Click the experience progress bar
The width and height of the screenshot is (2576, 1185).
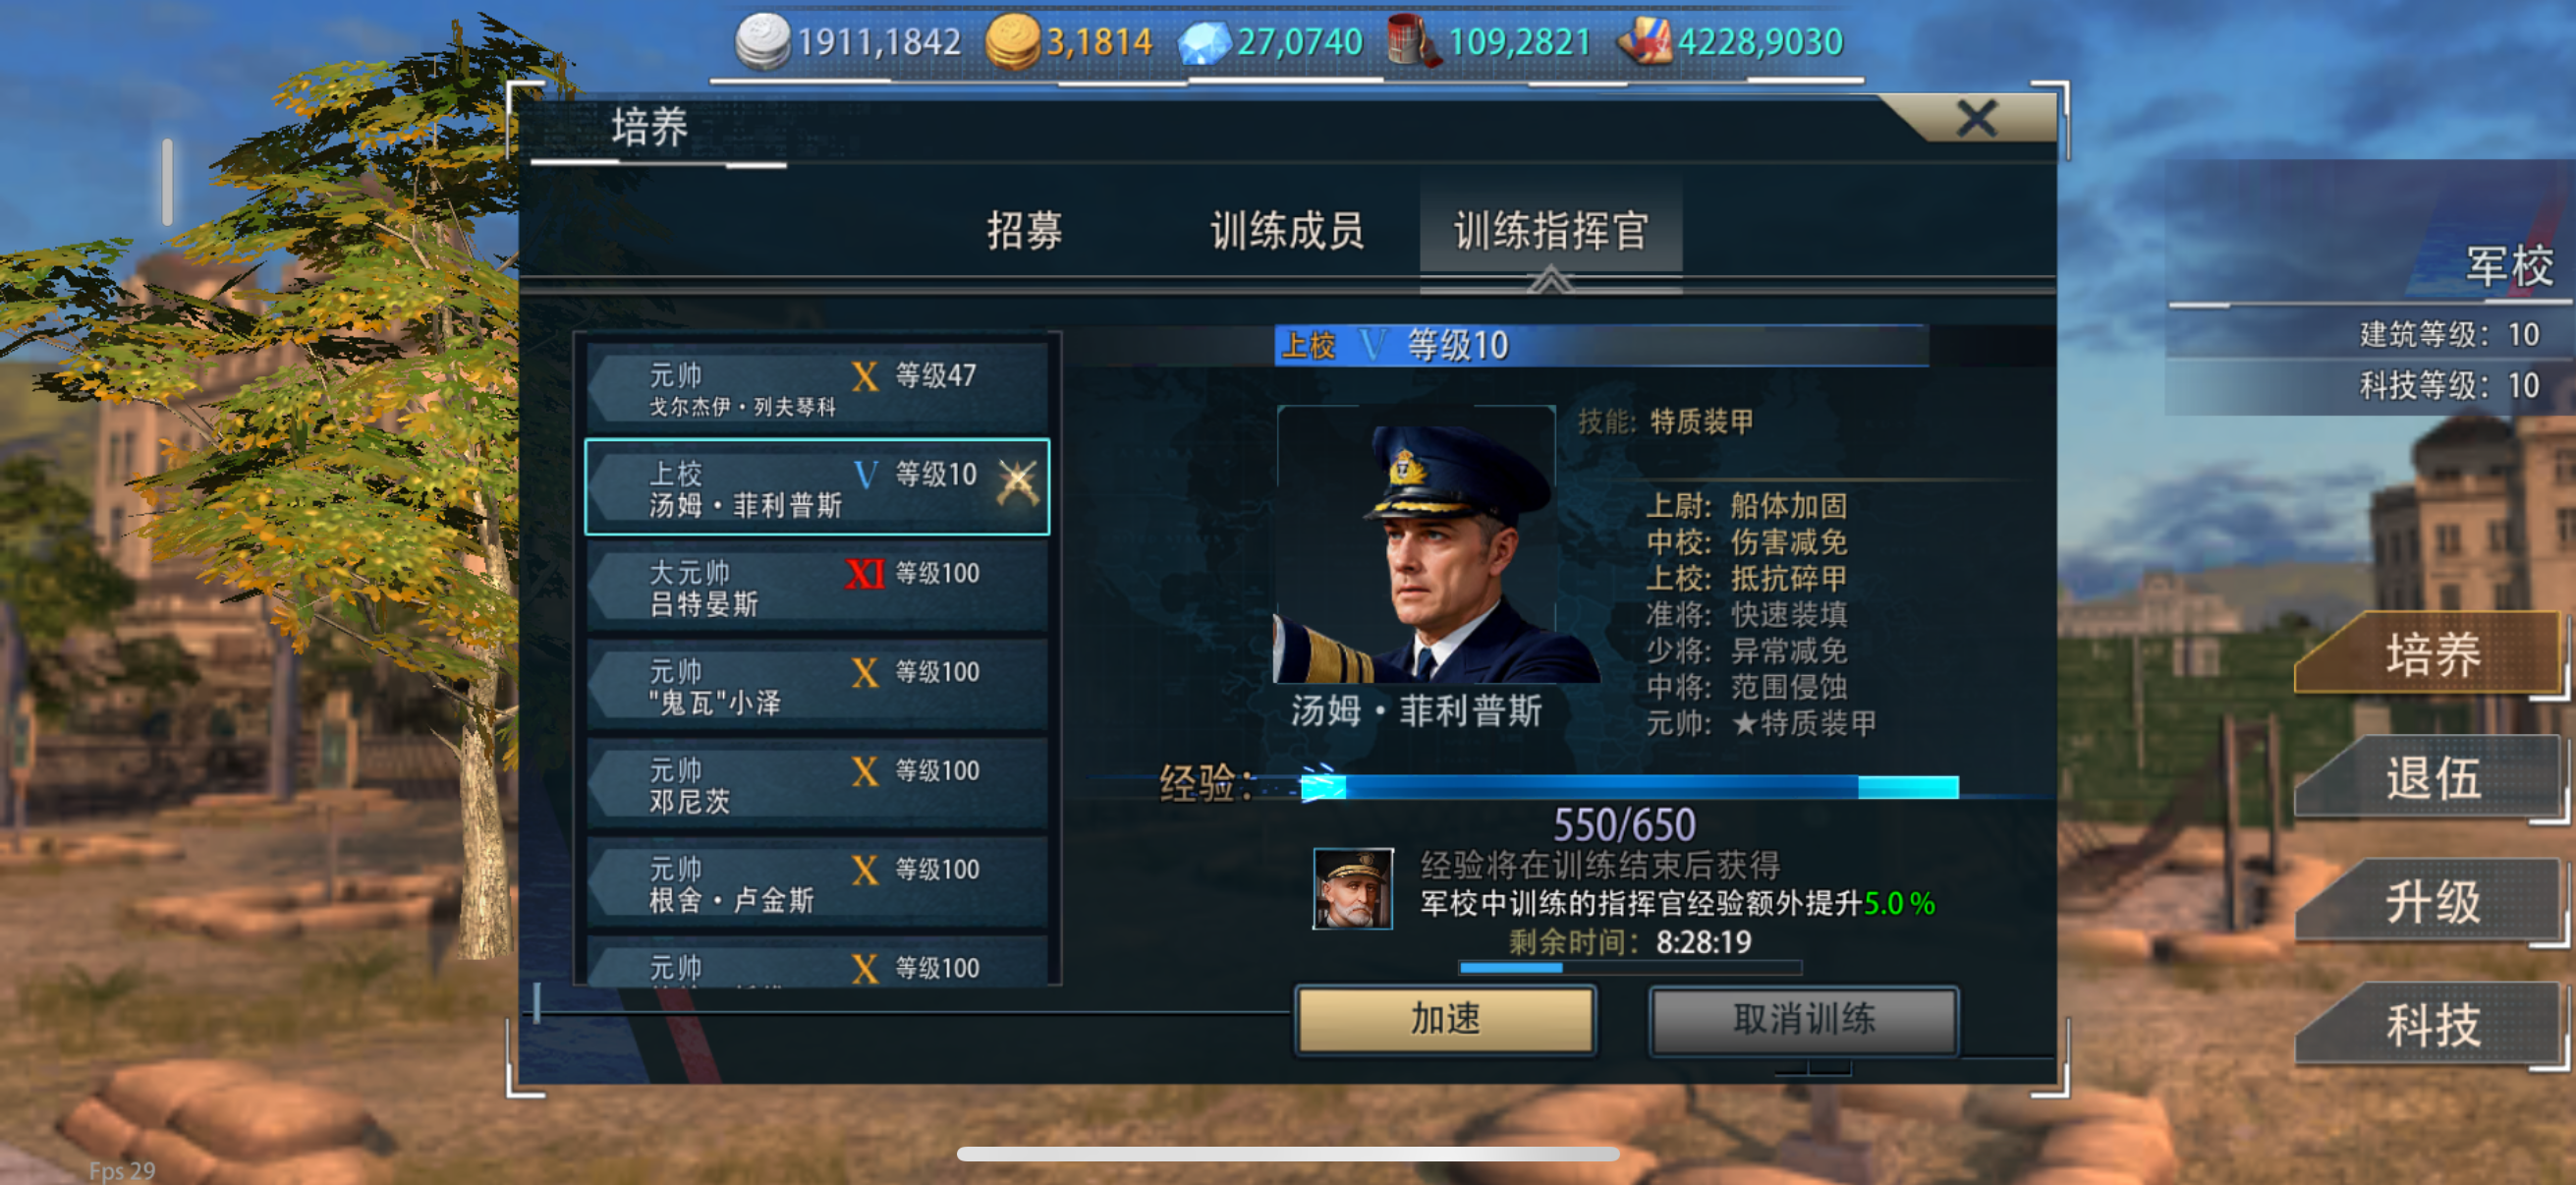point(1629,788)
